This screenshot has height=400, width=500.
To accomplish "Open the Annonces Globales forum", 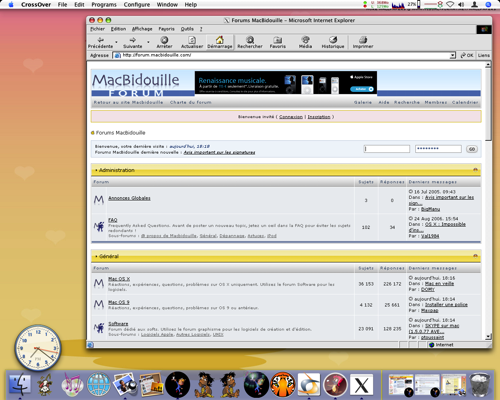I will (x=129, y=198).
